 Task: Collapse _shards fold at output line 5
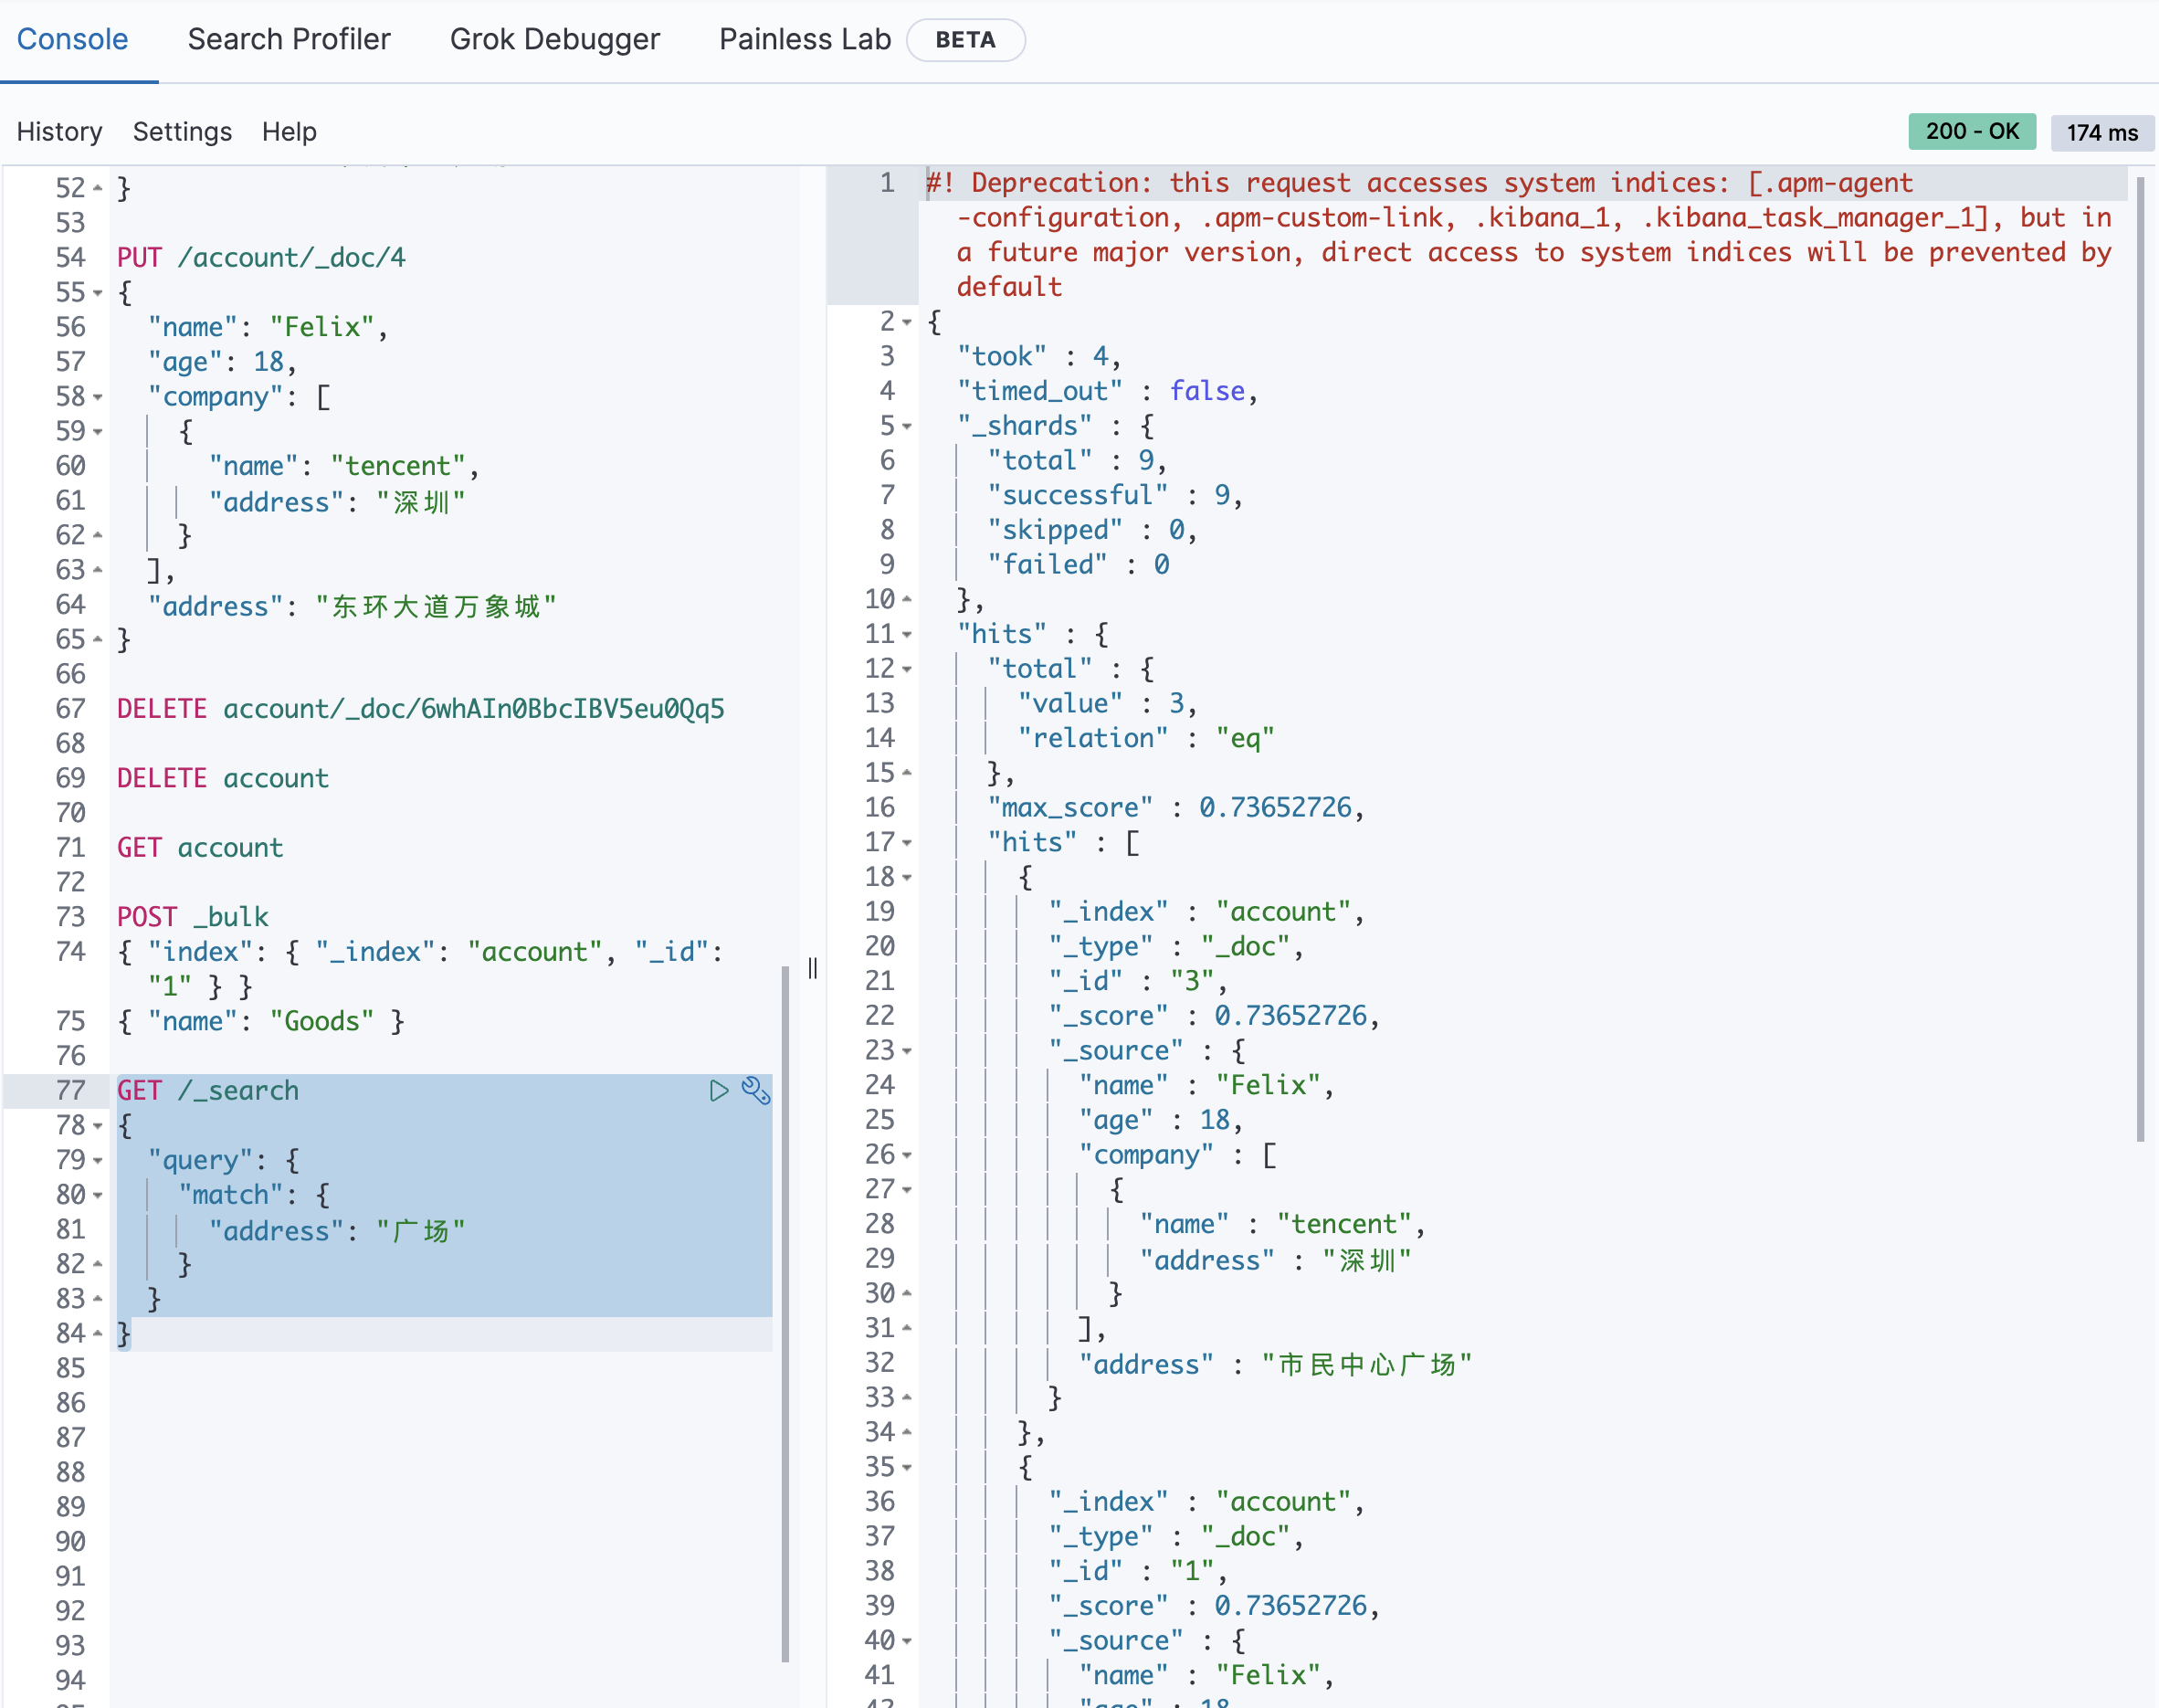click(x=907, y=426)
